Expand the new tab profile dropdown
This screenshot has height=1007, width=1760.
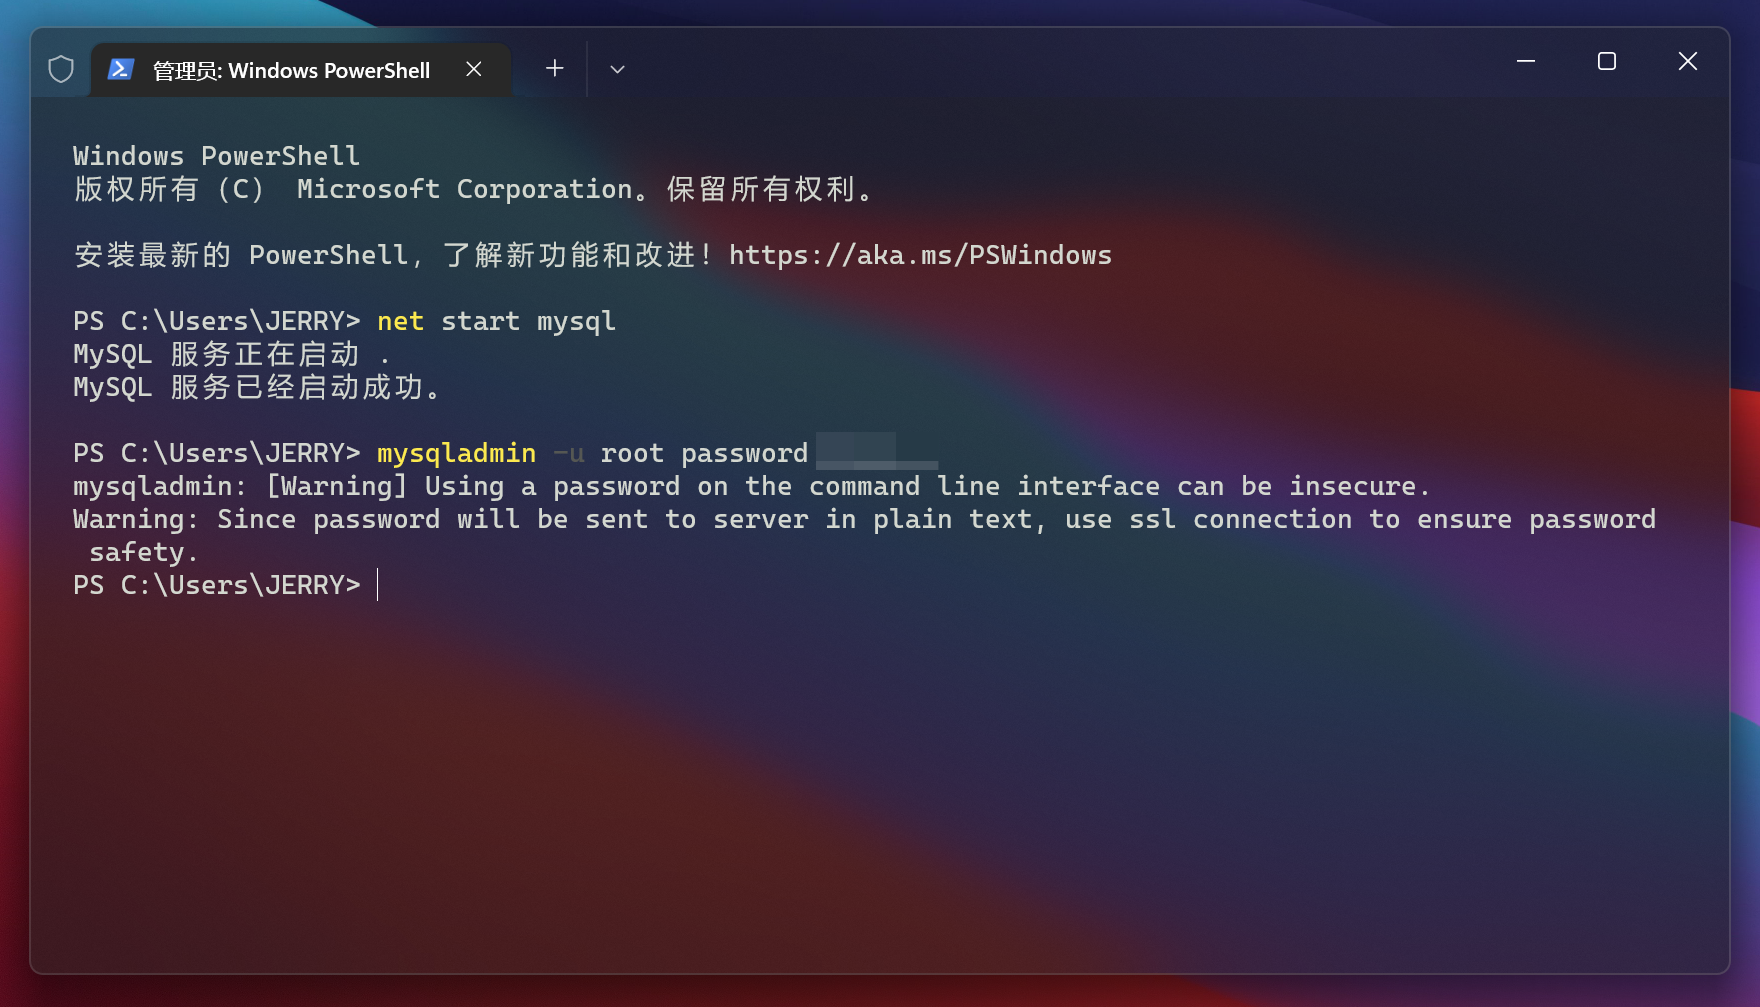click(x=617, y=69)
